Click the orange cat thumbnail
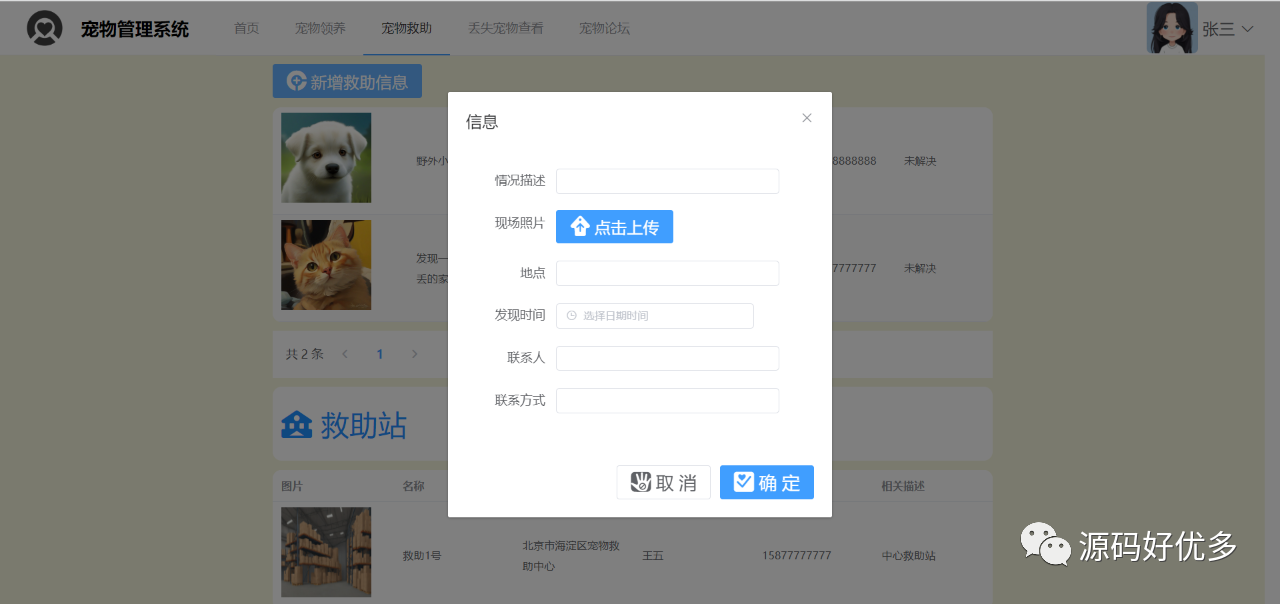Image resolution: width=1280 pixels, height=604 pixels. [326, 265]
